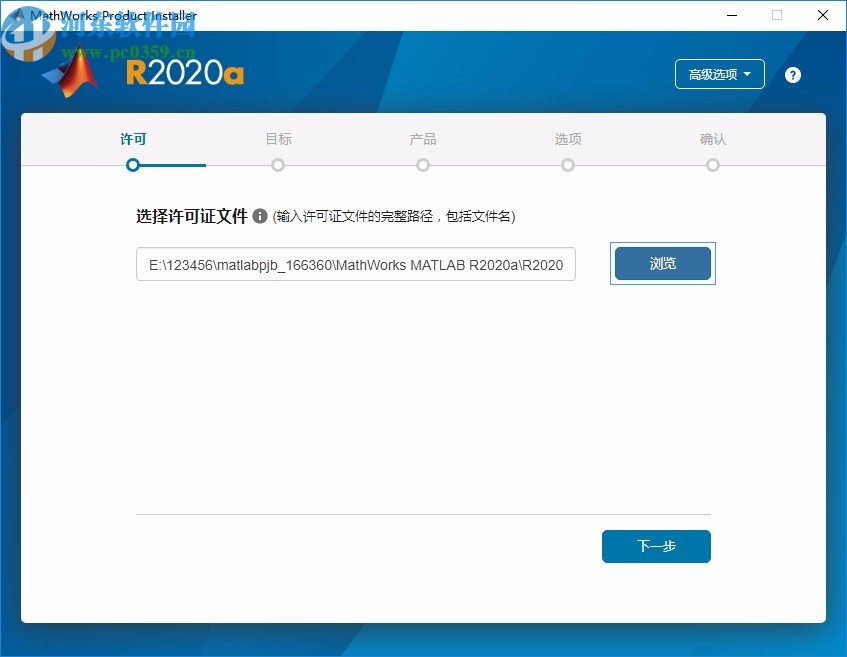
Task: Click inside the license file path field
Action: [355, 264]
